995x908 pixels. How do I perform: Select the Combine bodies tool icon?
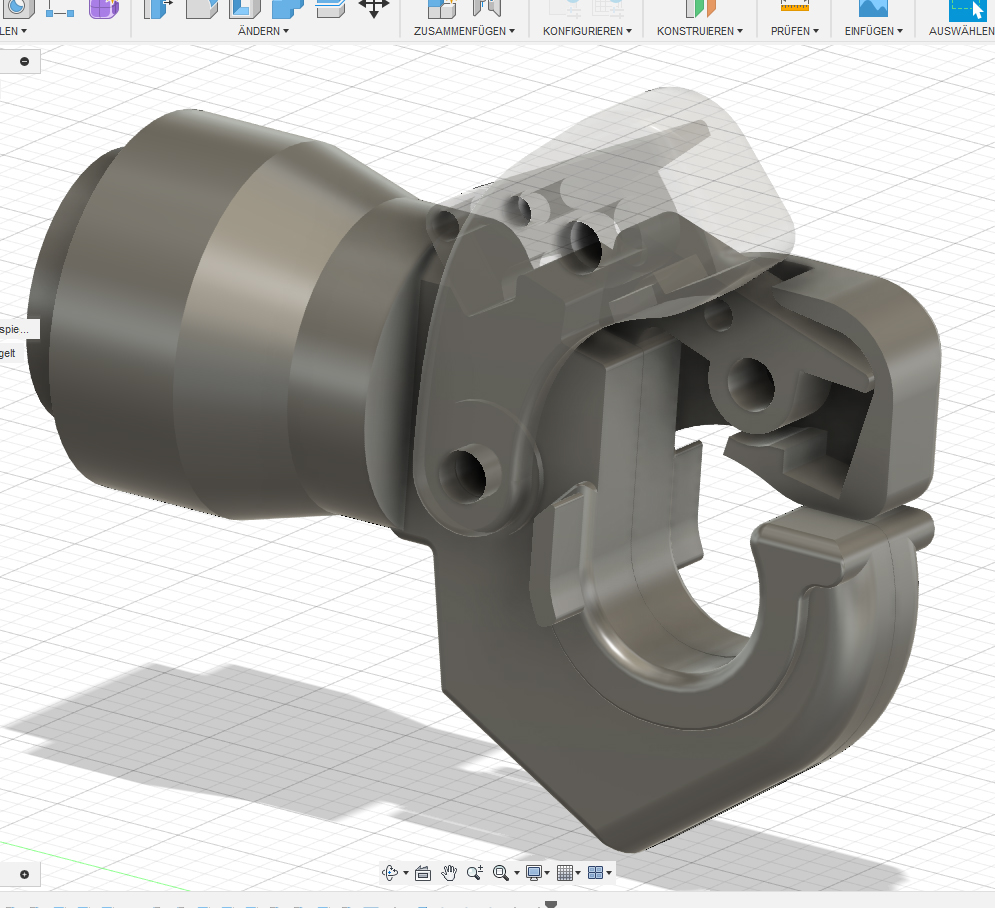287,8
